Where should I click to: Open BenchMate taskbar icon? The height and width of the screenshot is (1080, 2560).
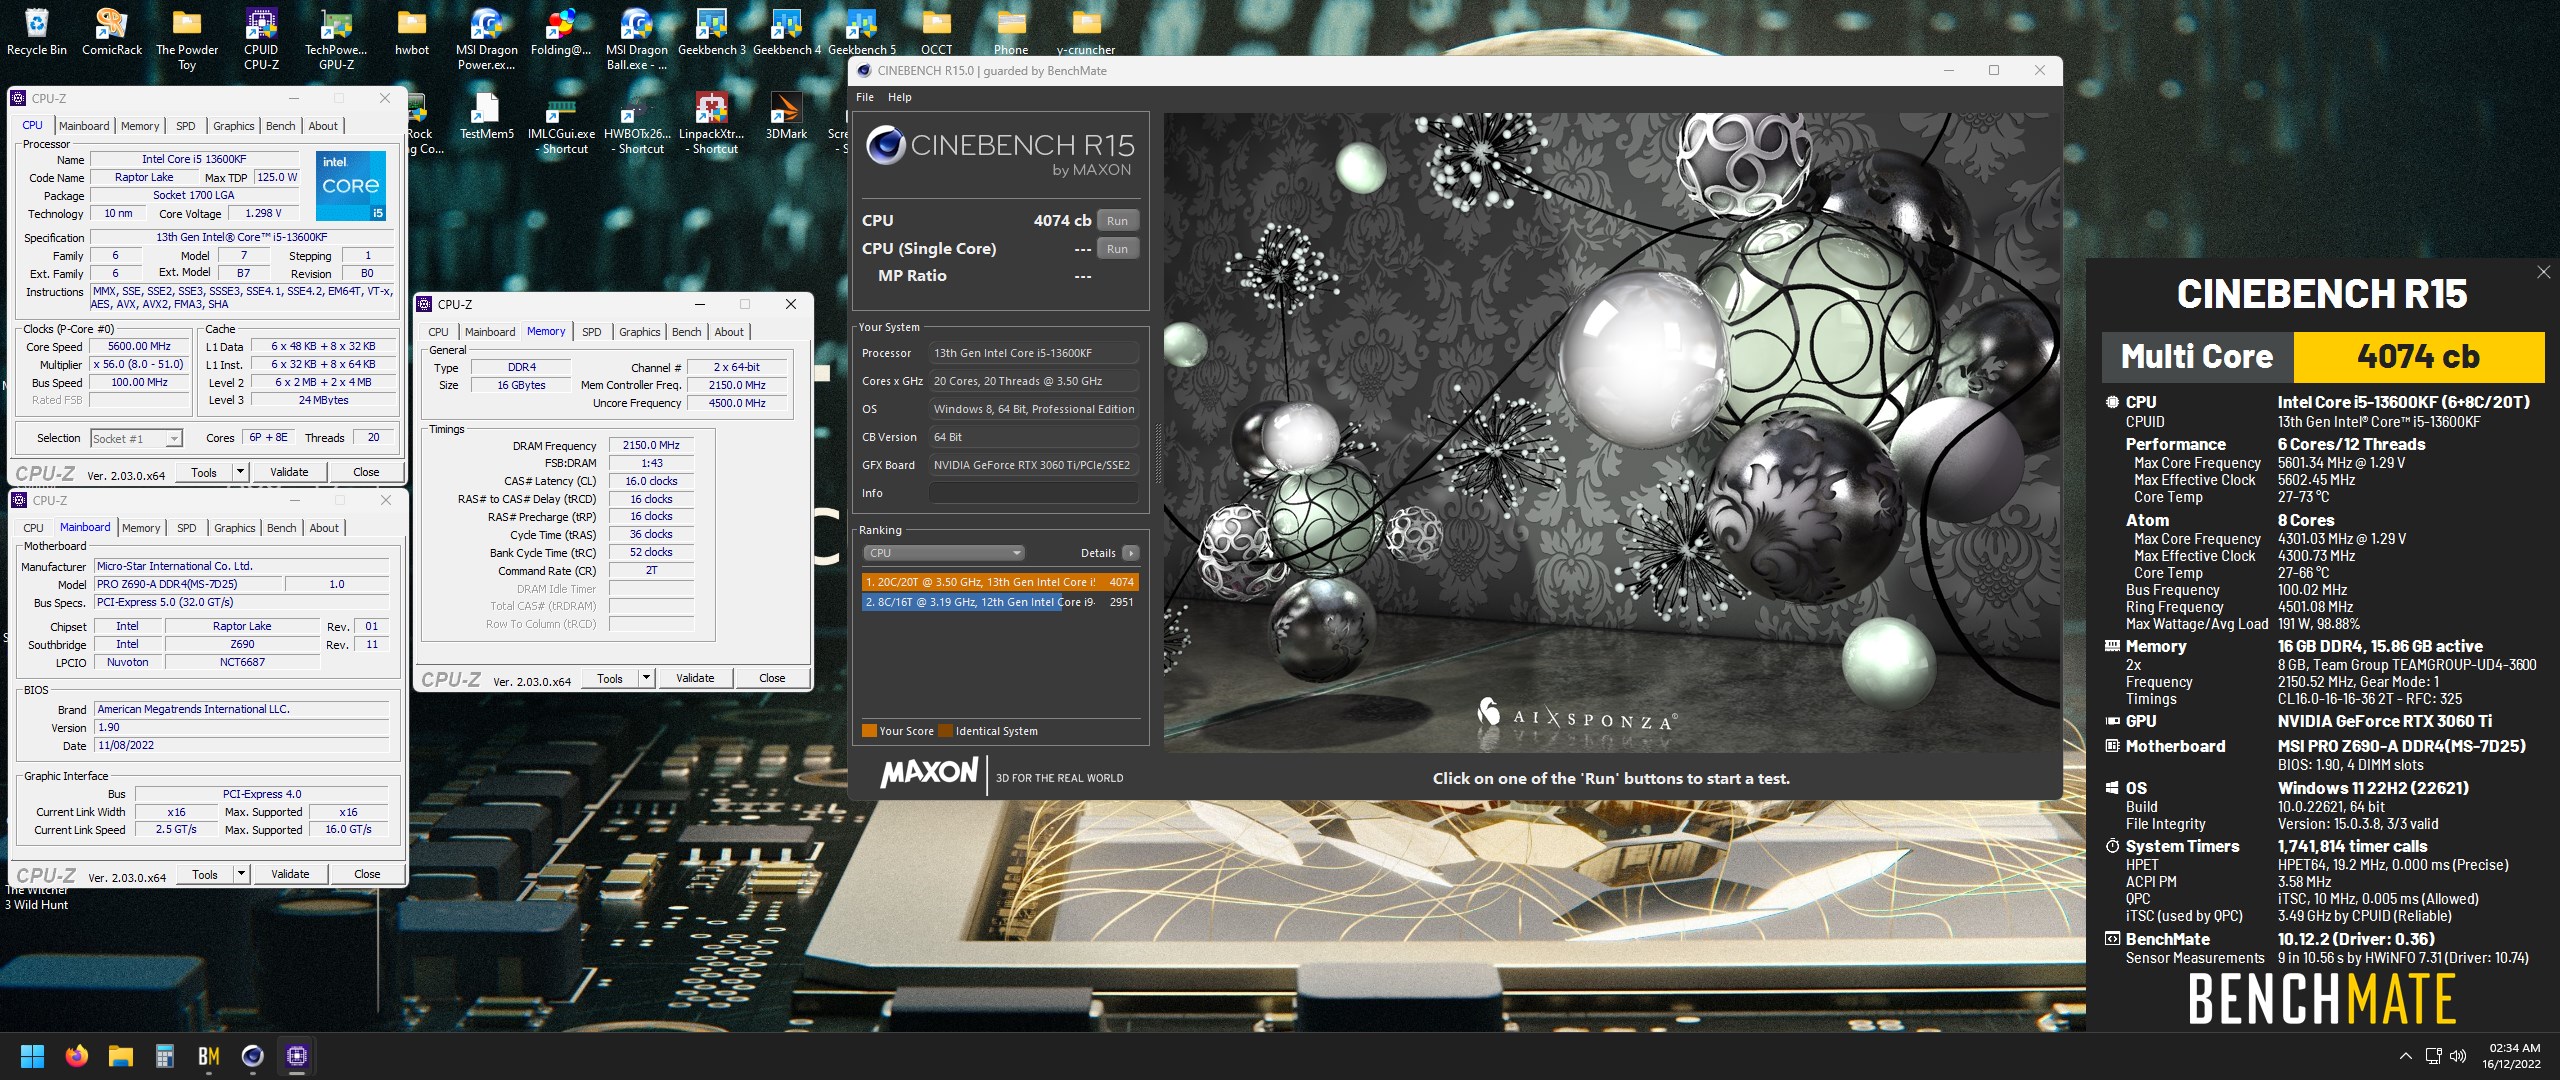click(x=208, y=1056)
